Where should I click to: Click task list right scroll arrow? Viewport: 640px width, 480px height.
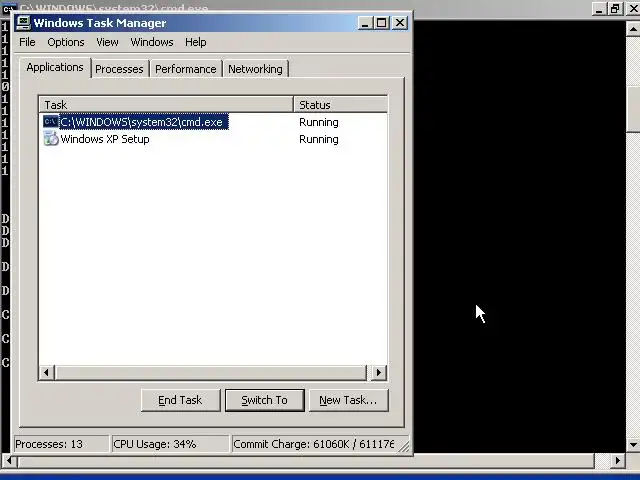coord(379,372)
